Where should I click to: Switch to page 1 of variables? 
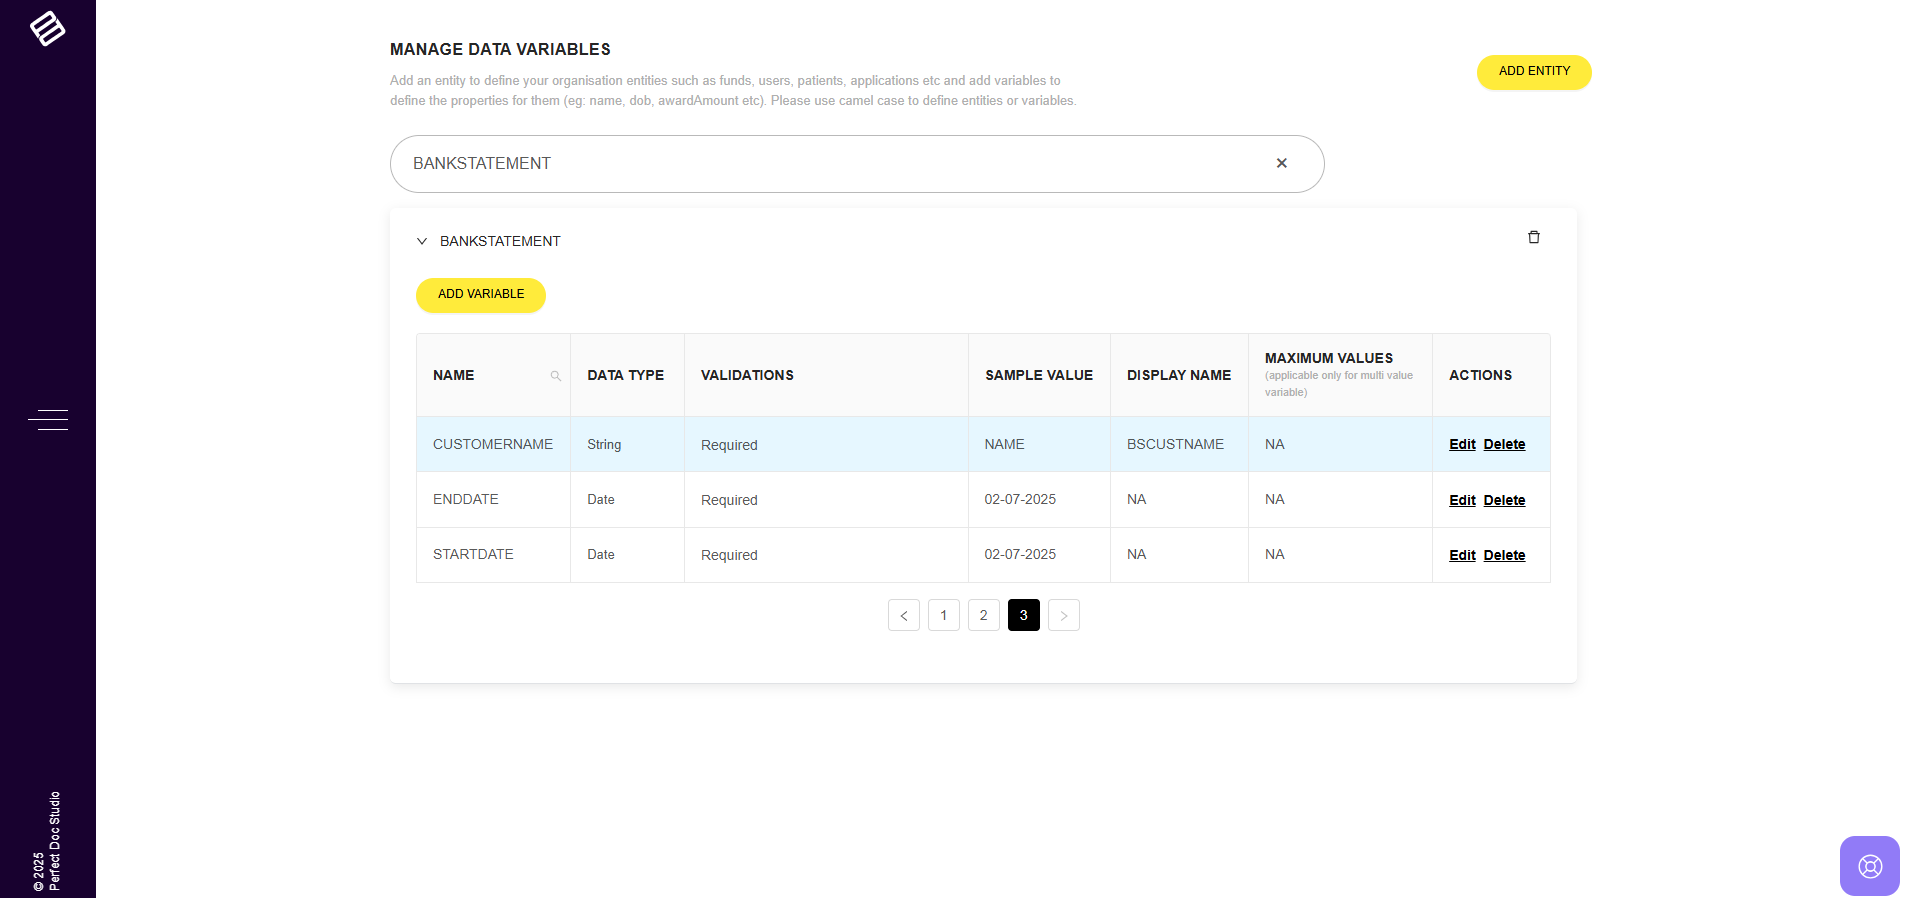(x=943, y=615)
